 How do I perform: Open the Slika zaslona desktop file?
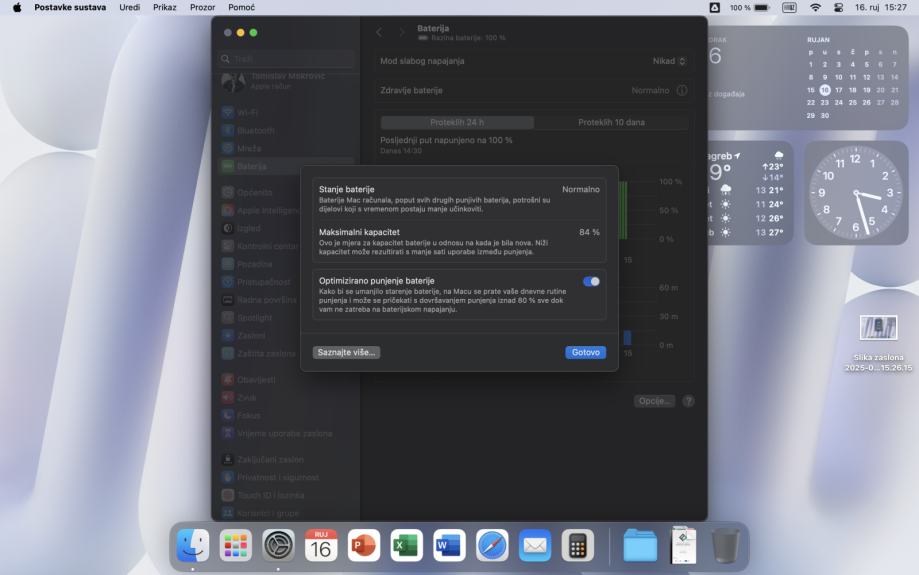click(878, 342)
